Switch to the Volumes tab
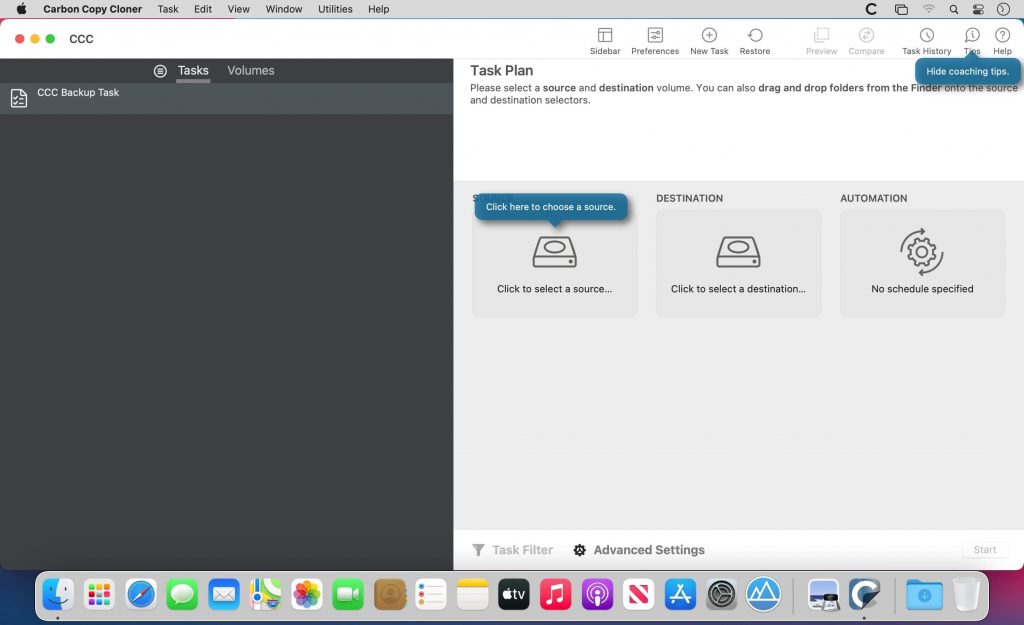 [250, 70]
